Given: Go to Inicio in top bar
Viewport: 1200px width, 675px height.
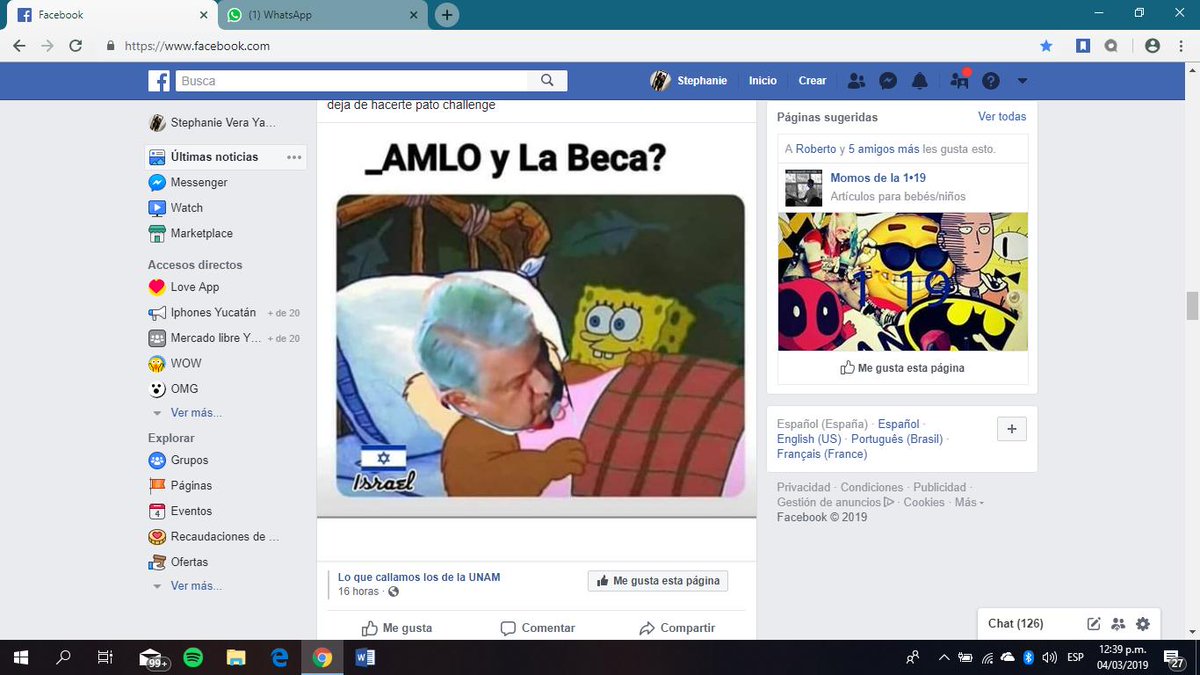Looking at the screenshot, I should point(763,81).
